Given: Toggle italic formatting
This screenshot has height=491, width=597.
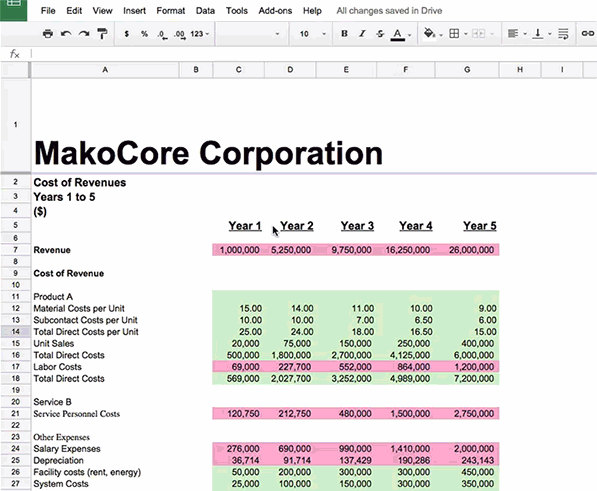Looking at the screenshot, I should (362, 34).
